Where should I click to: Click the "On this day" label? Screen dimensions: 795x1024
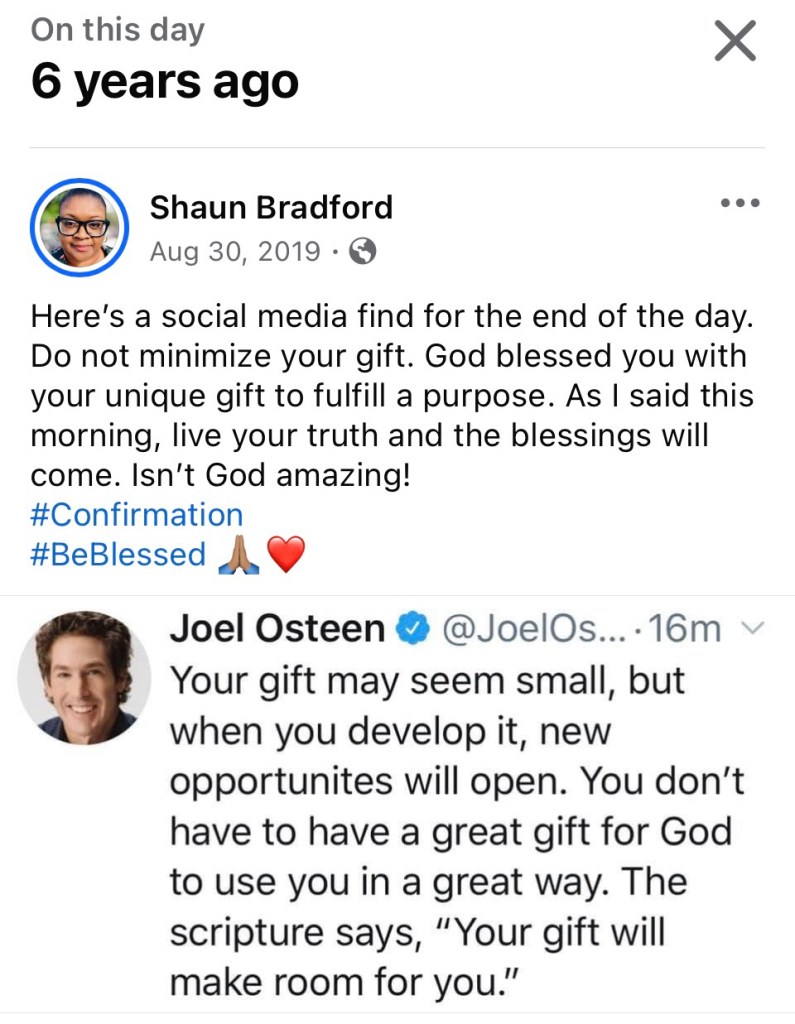pyautogui.click(x=117, y=29)
